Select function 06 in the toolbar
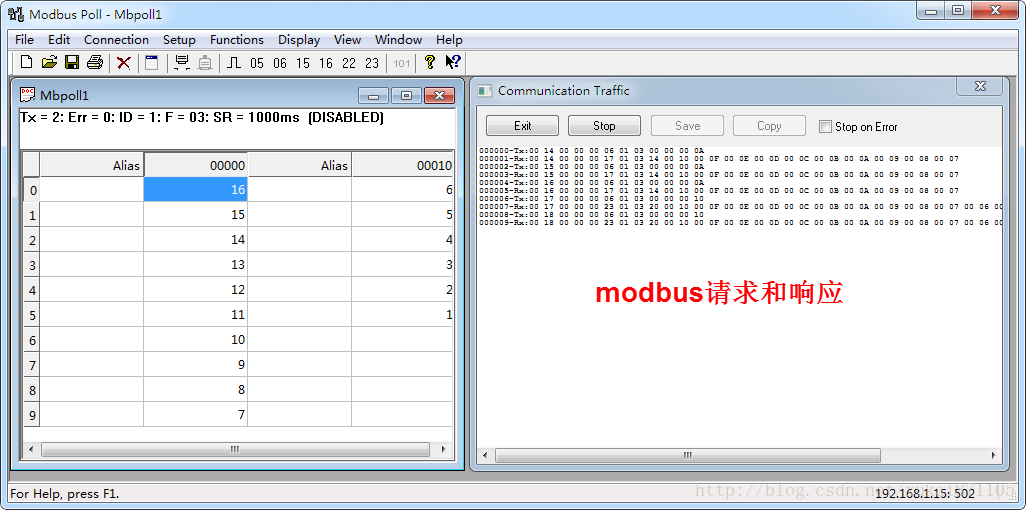This screenshot has width=1026, height=510. pos(280,63)
